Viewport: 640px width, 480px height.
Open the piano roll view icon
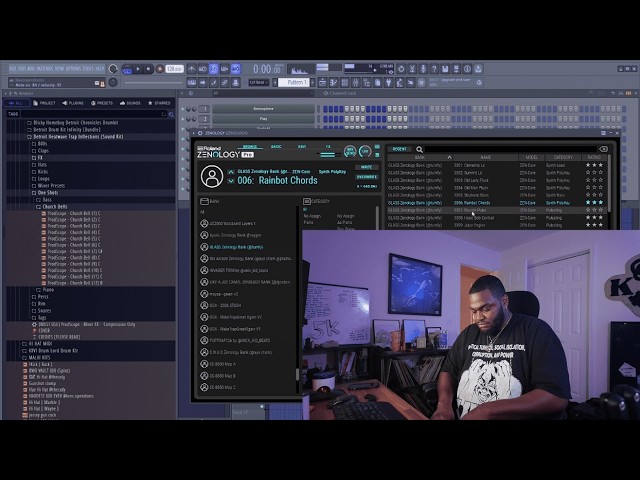click(x=333, y=82)
